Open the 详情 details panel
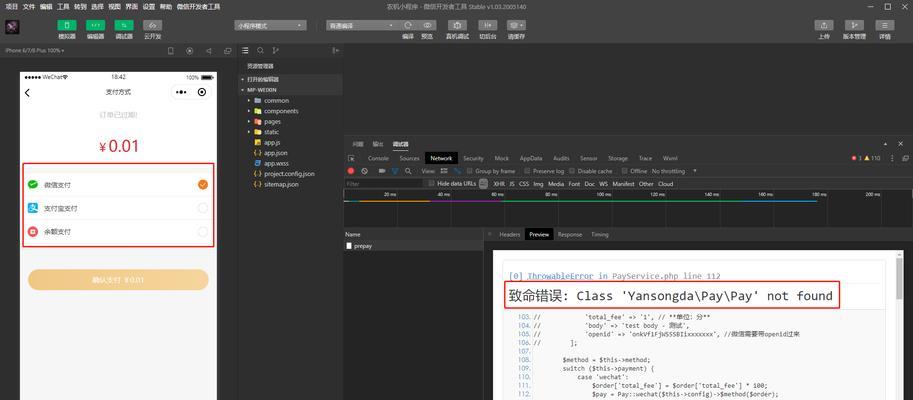913x400 pixels. click(x=884, y=26)
